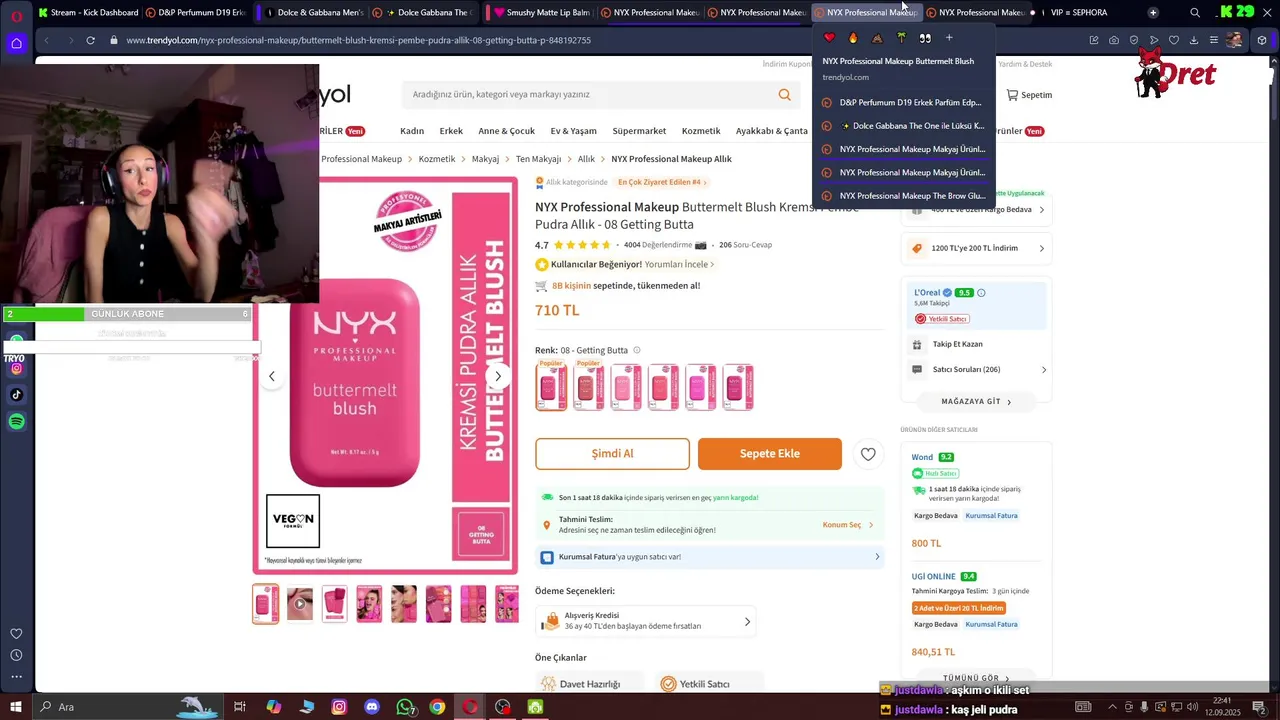Image resolution: width=1280 pixels, height=720 pixels.
Task: Open Opera sidebar bookmarks heart icon
Action: 16,633
